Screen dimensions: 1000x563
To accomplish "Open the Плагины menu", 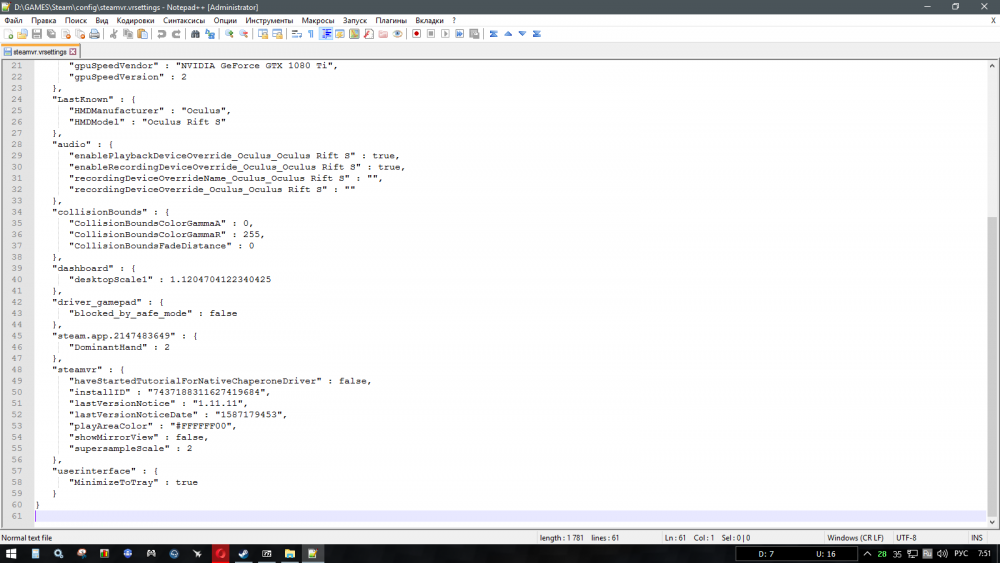I will pyautogui.click(x=391, y=20).
